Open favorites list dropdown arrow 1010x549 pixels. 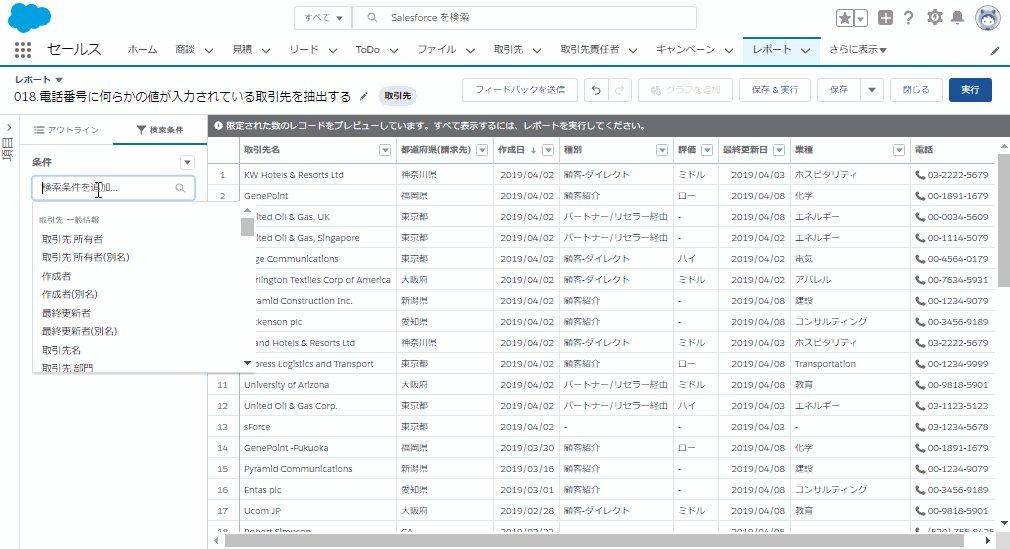861,18
